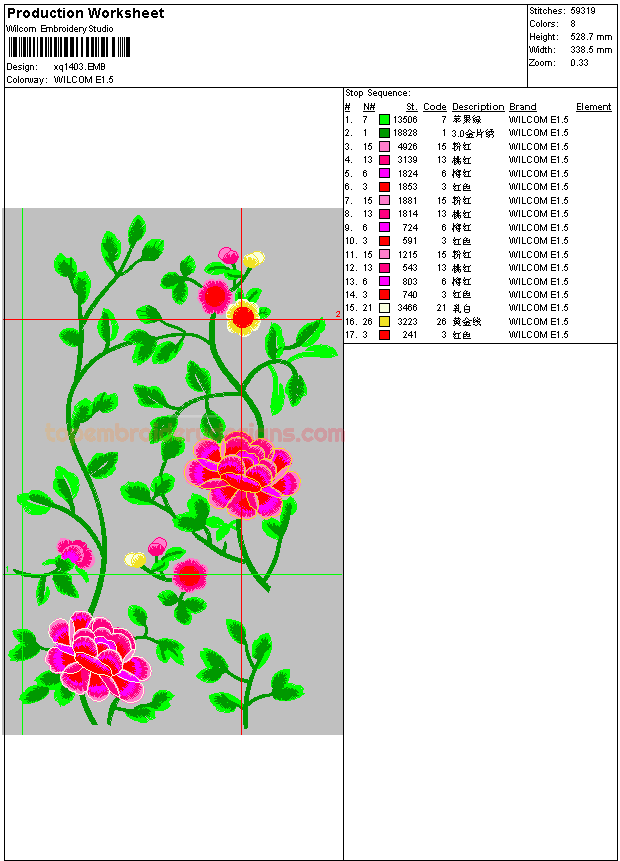Pick the yellow swatch in row 16
The image size is (620, 861).
coord(384,322)
